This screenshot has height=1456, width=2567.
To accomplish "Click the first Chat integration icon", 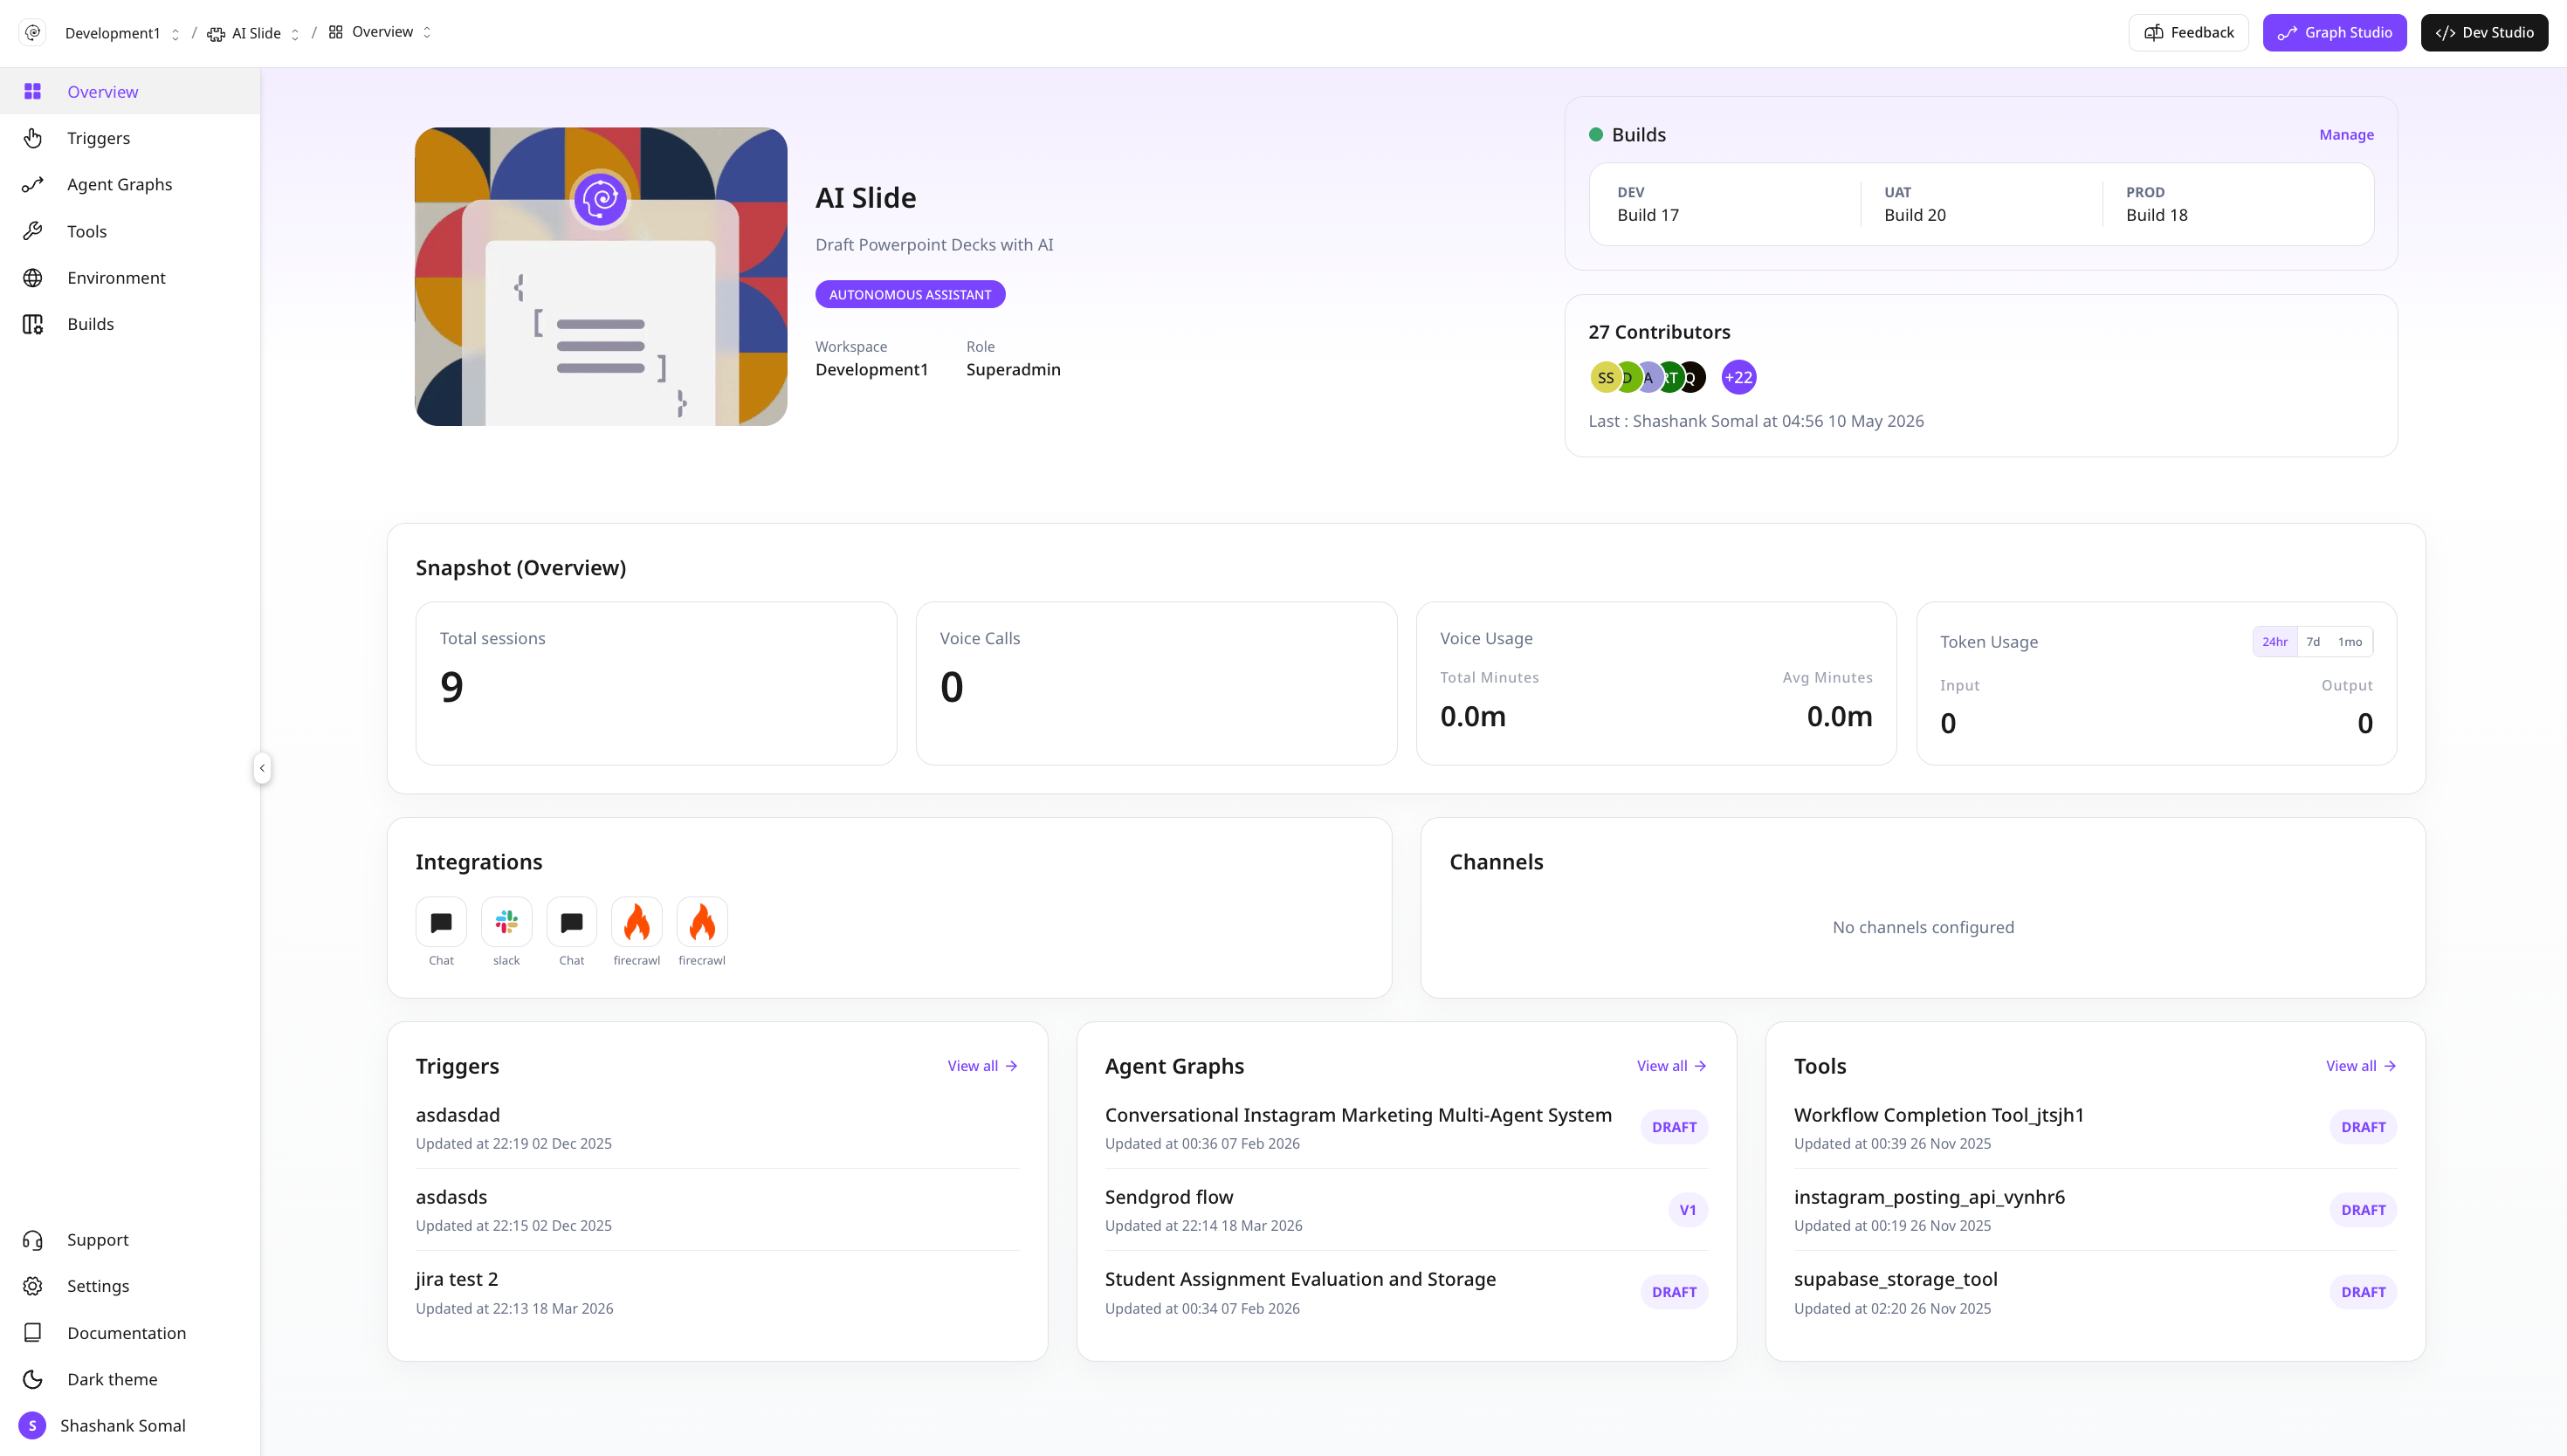I will pyautogui.click(x=441, y=922).
